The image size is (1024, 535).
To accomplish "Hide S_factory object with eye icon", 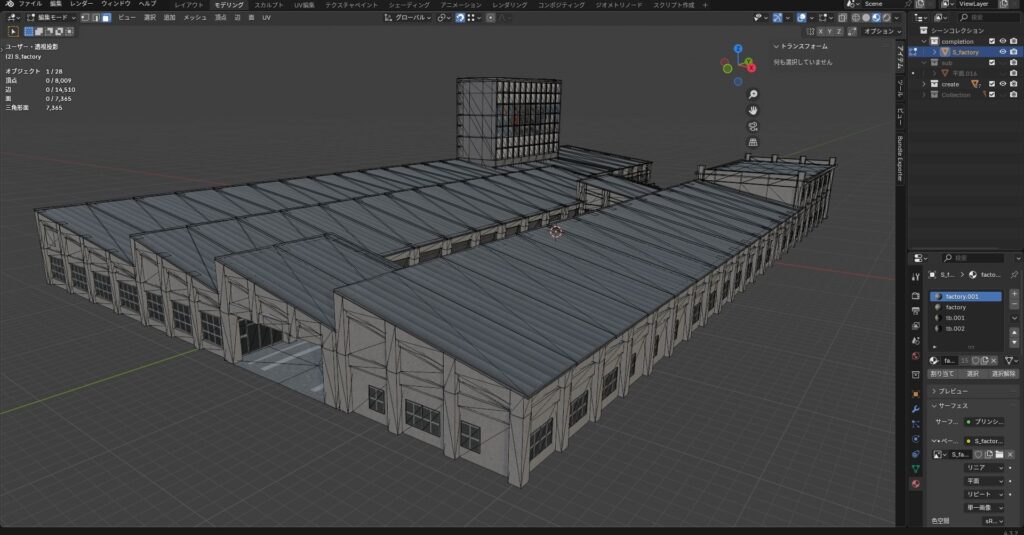I will 1002,52.
